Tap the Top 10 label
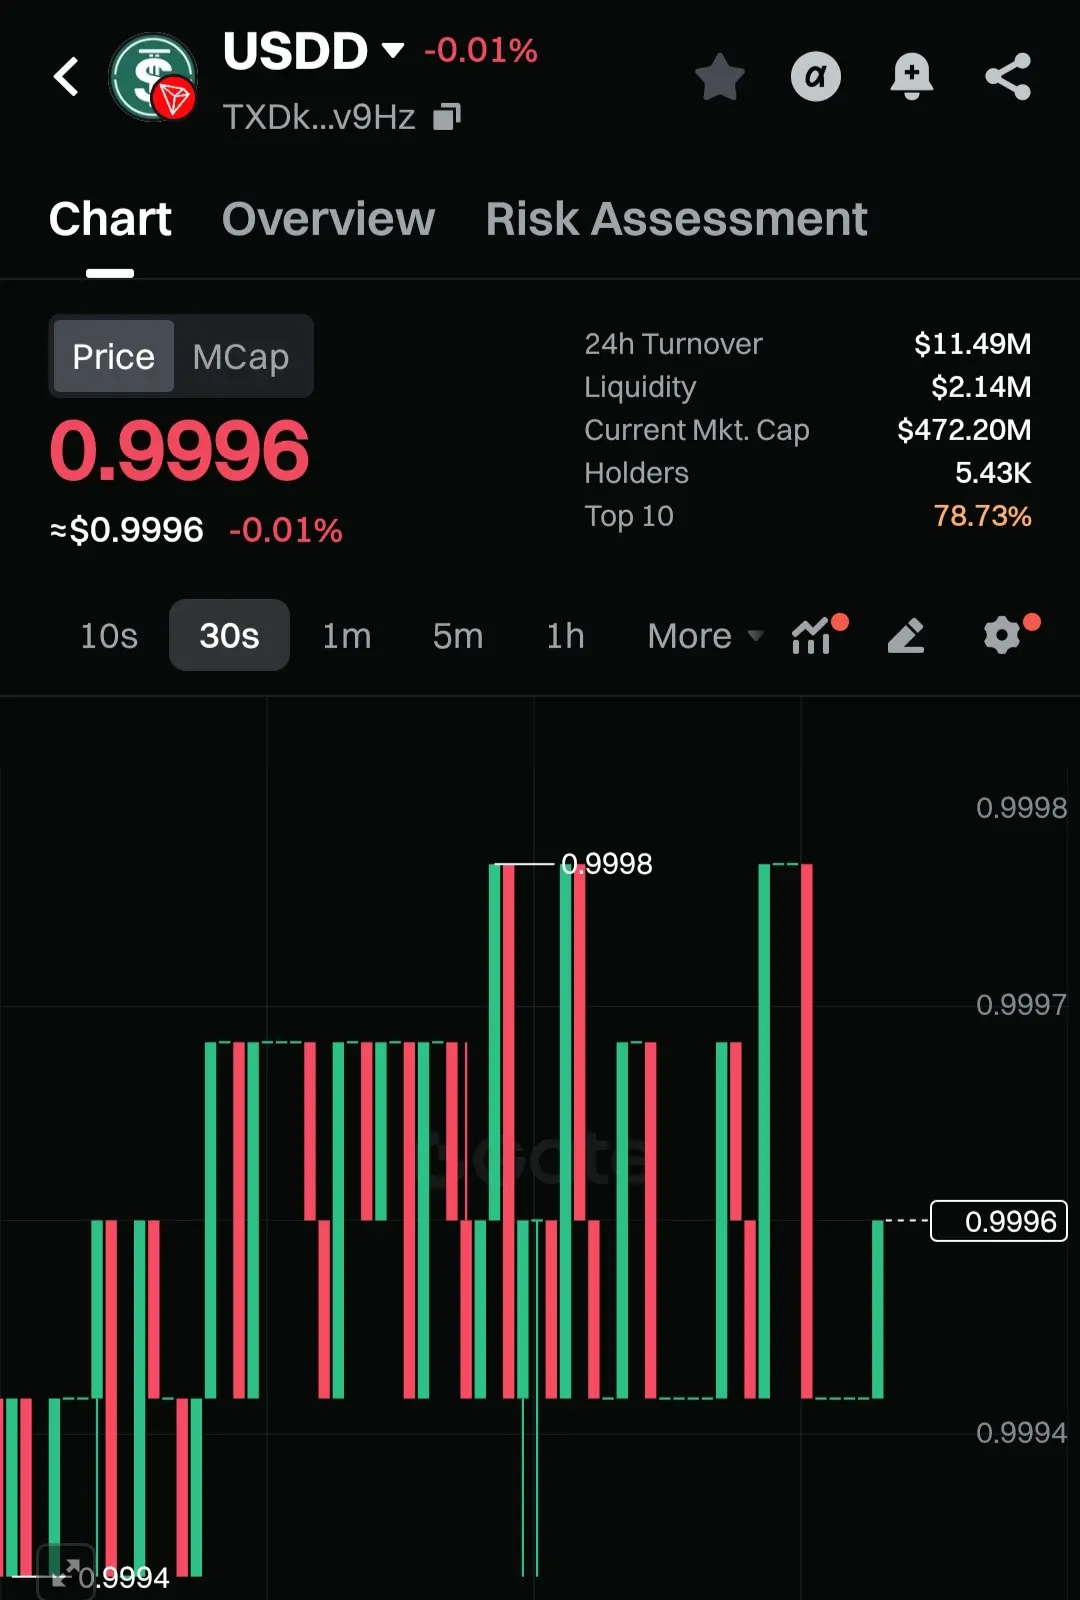 pos(629,516)
